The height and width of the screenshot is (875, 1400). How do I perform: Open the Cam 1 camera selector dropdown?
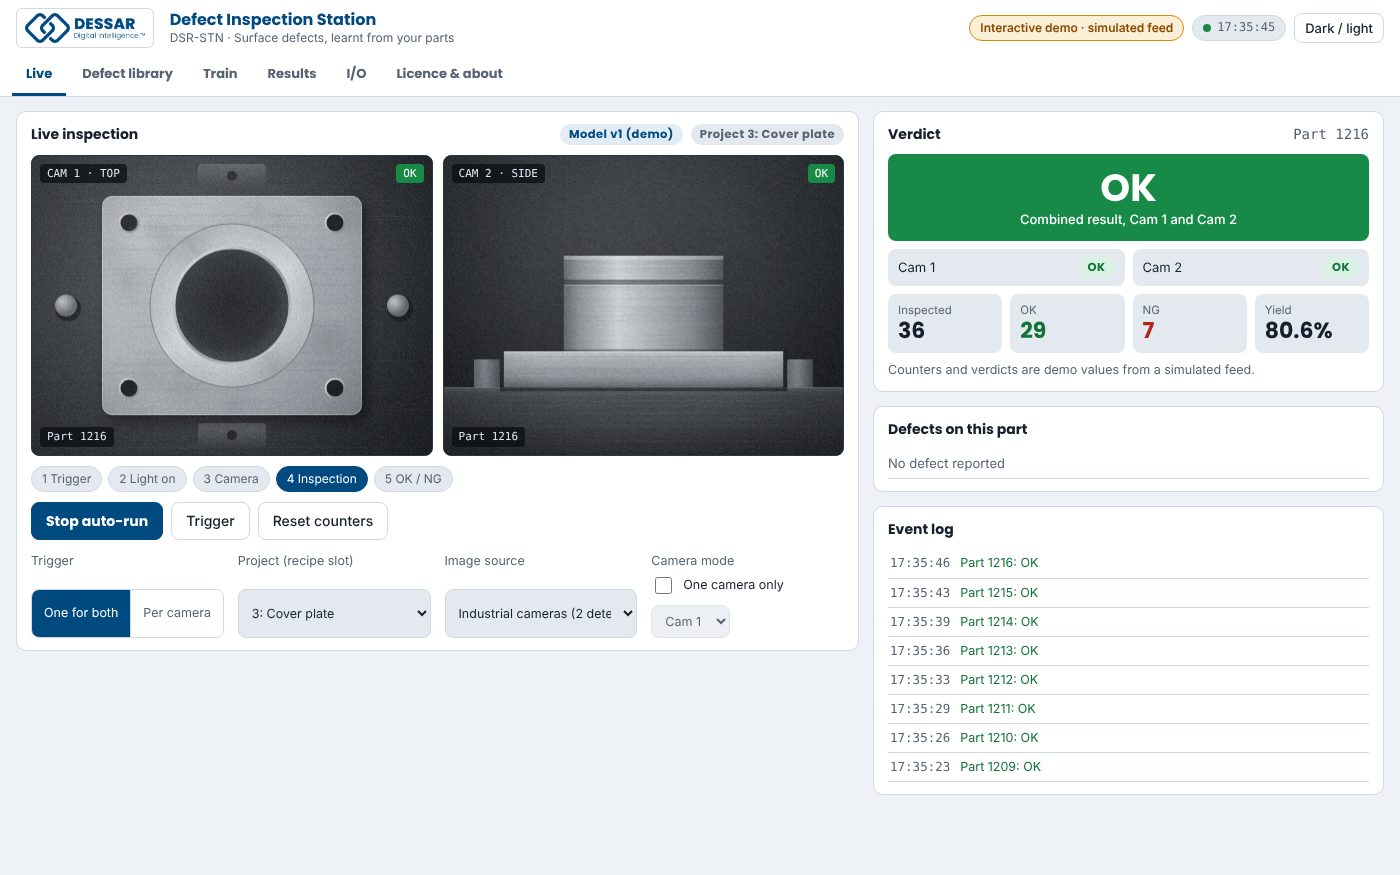pos(690,621)
